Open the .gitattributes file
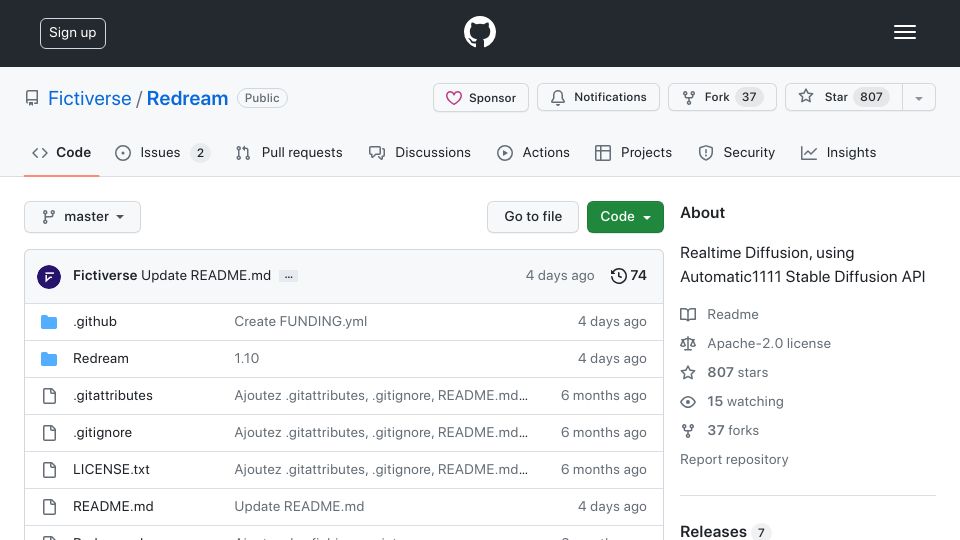Image resolution: width=960 pixels, height=540 pixels. tap(113, 396)
